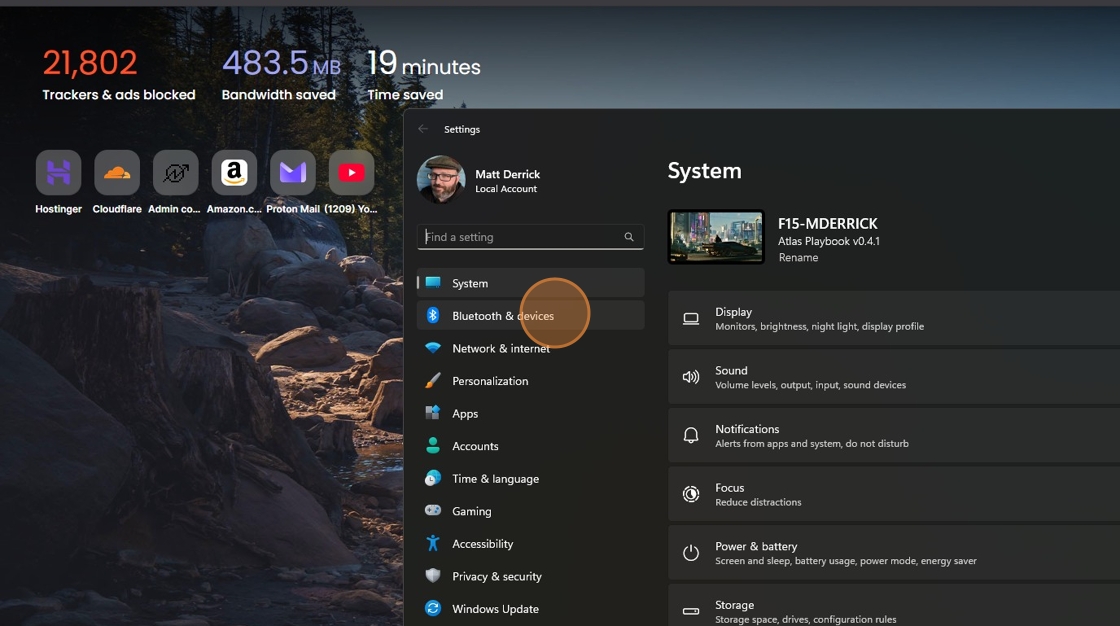Open Time & language settings

(x=531, y=478)
